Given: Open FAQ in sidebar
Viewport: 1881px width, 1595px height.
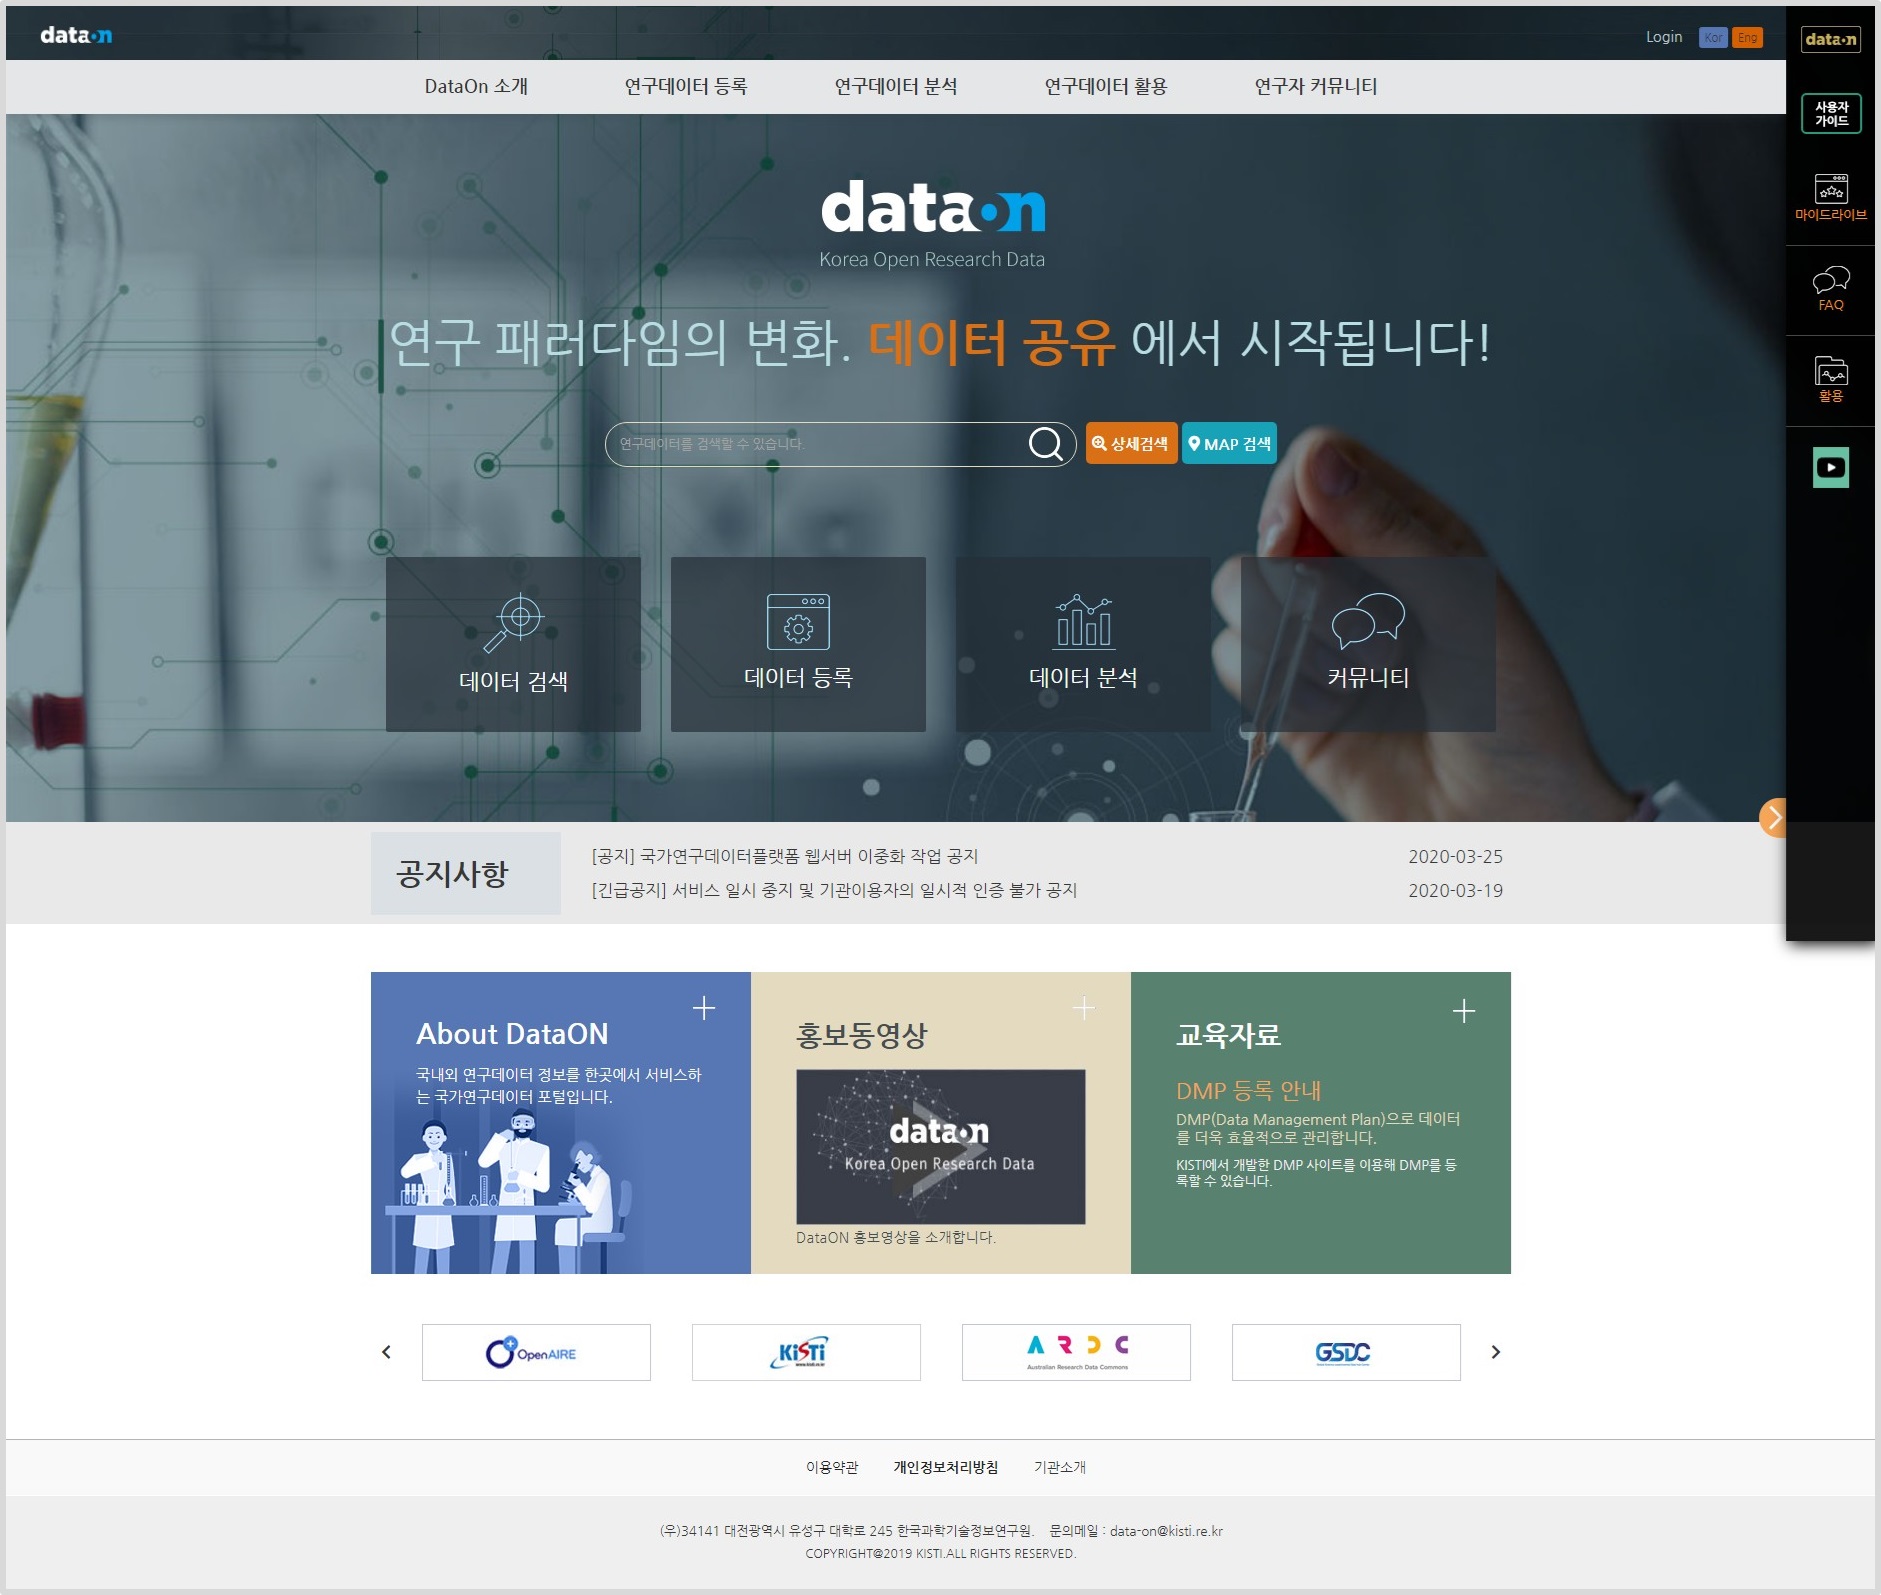Looking at the screenshot, I should tap(1831, 289).
